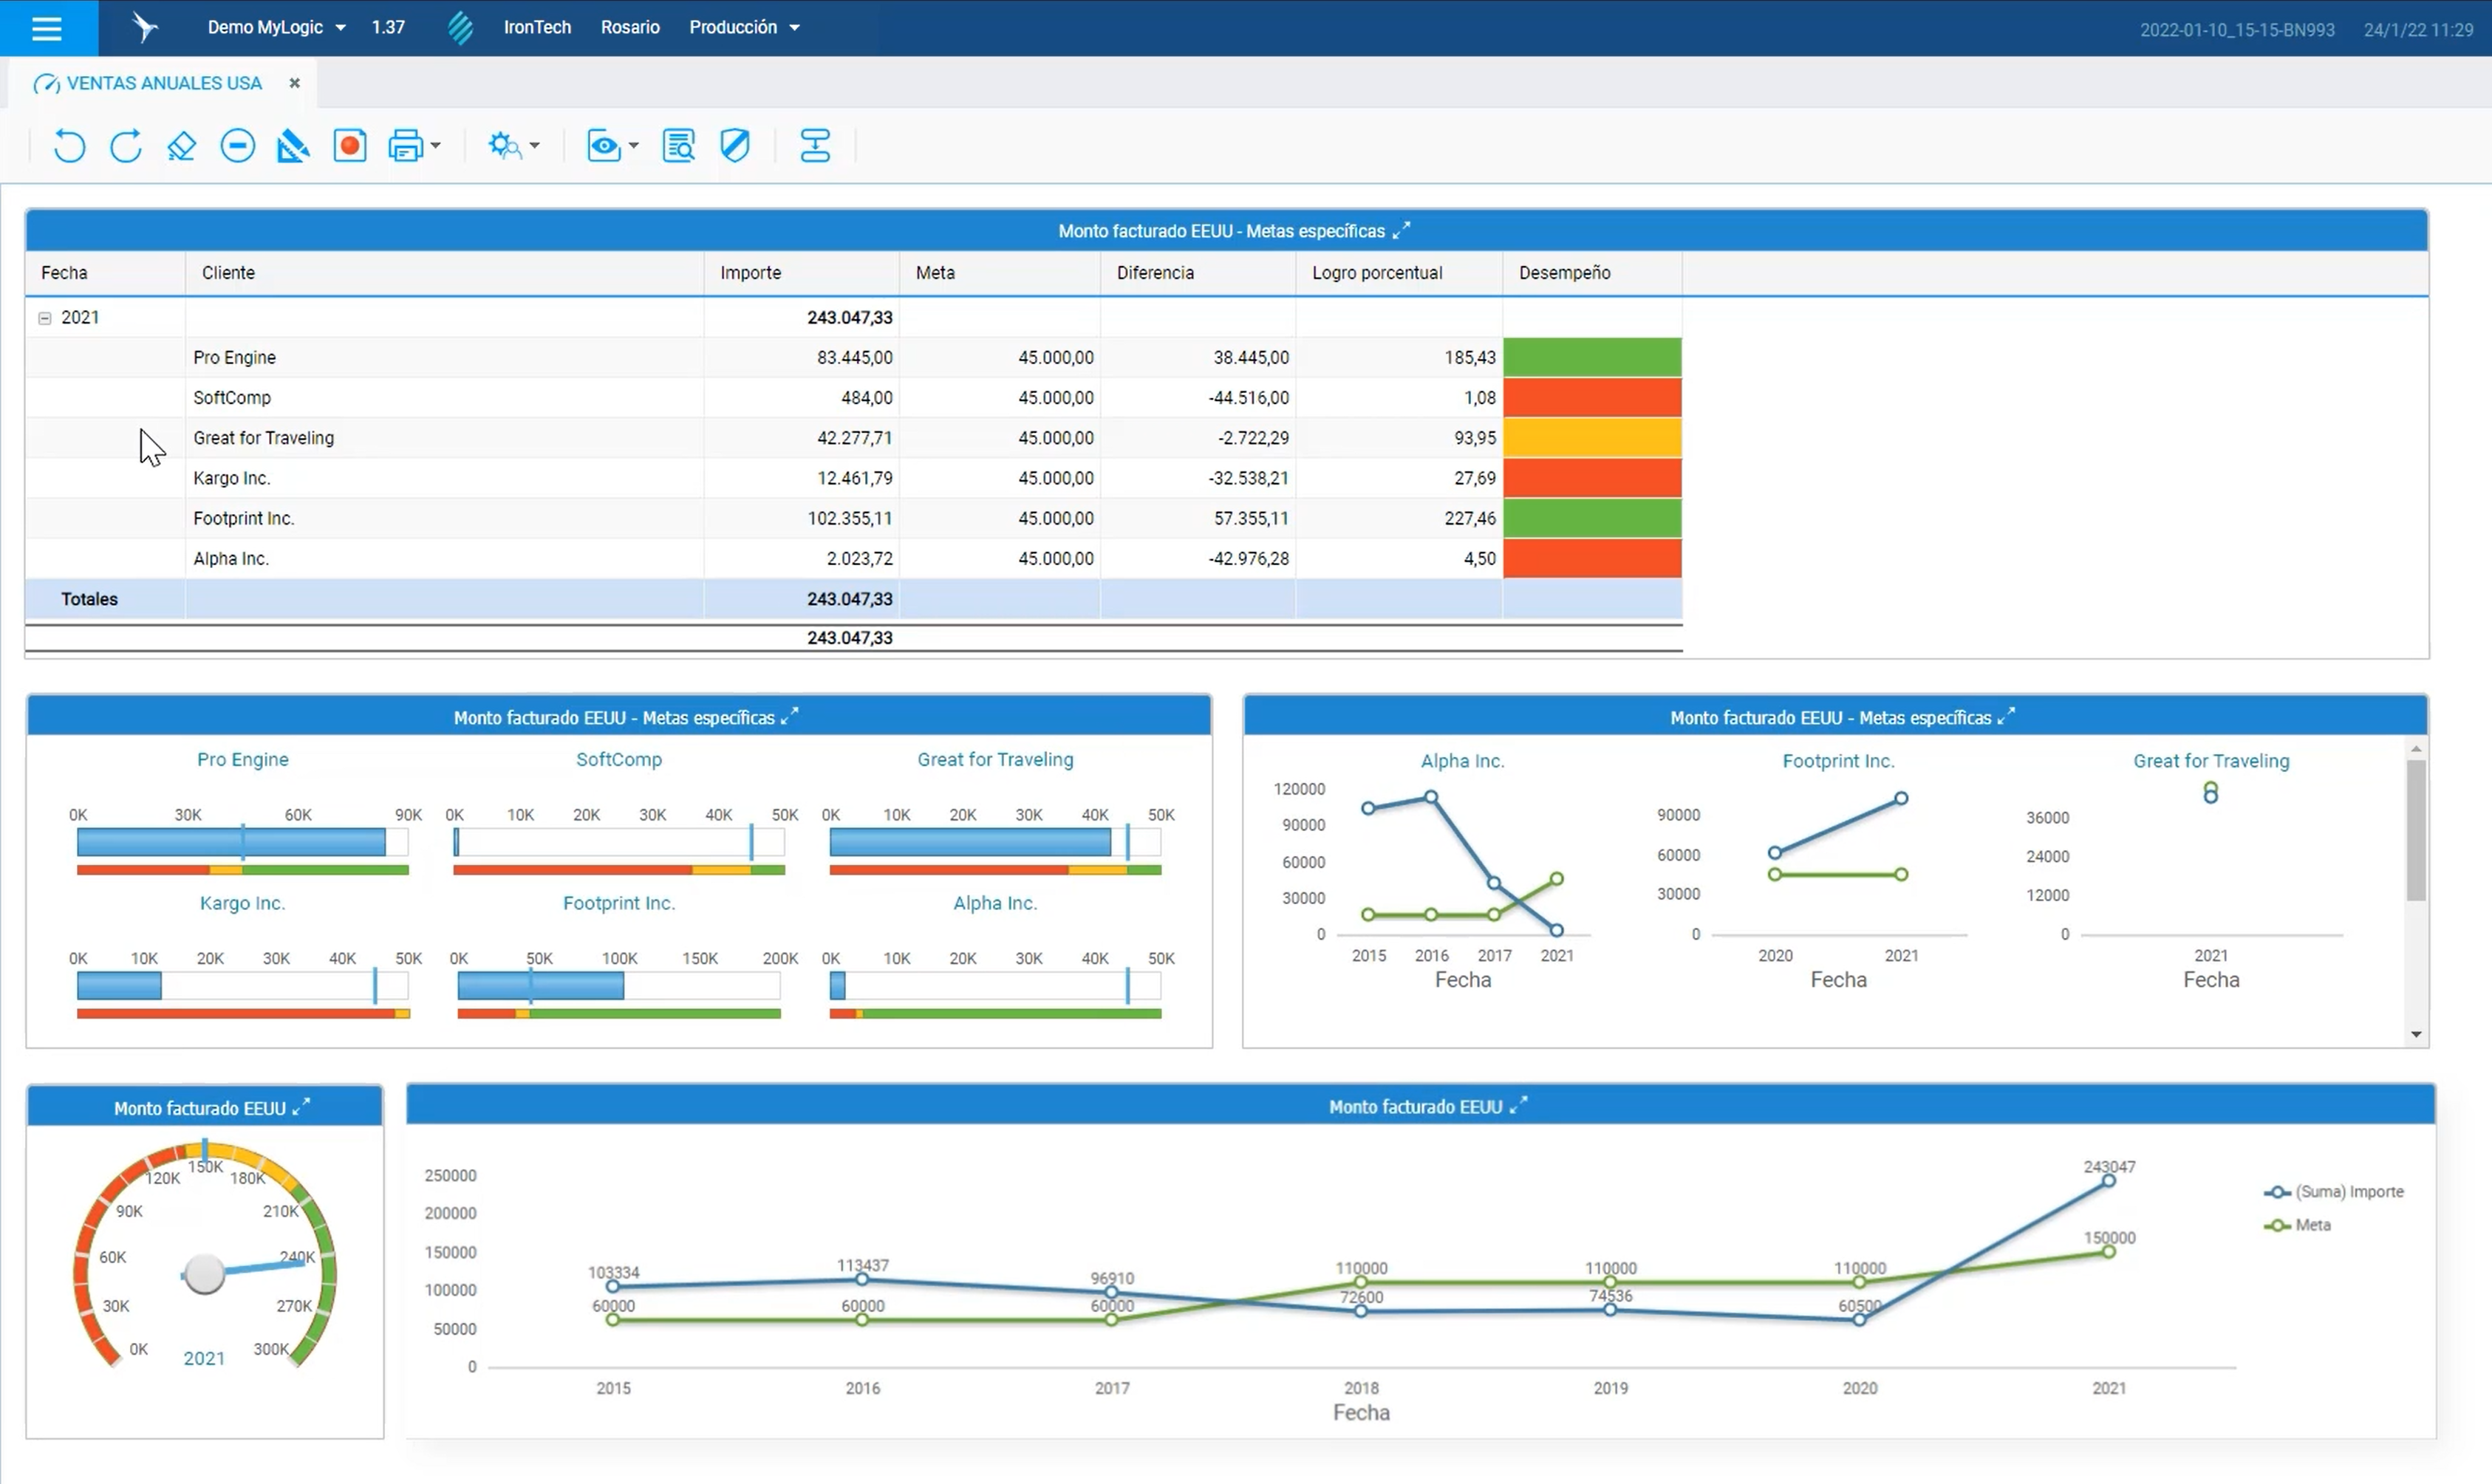Click the Totales row label
2492x1484 pixels.
click(x=89, y=599)
